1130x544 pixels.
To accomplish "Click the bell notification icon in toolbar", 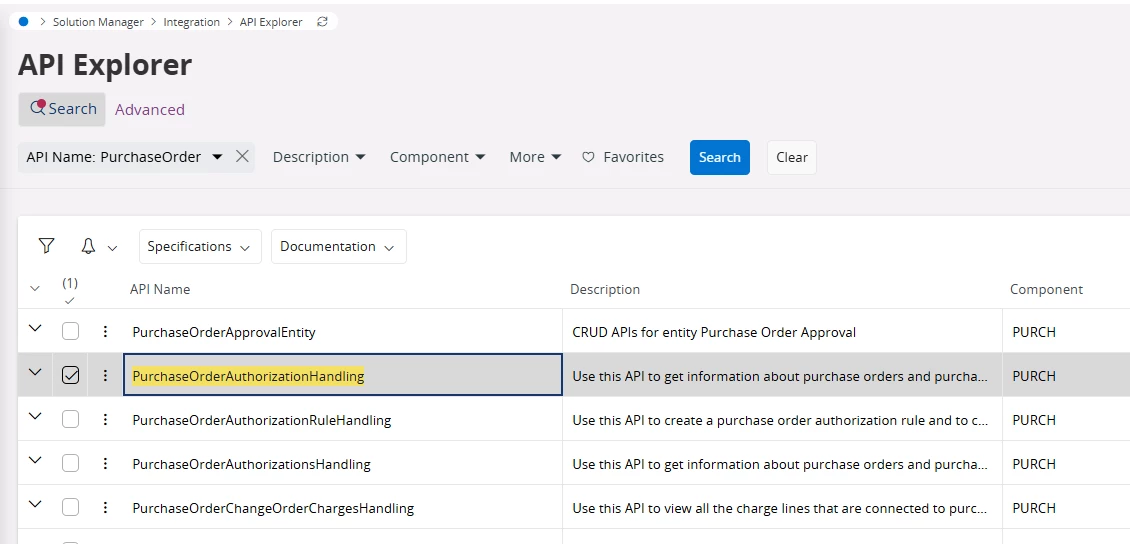I will [88, 246].
